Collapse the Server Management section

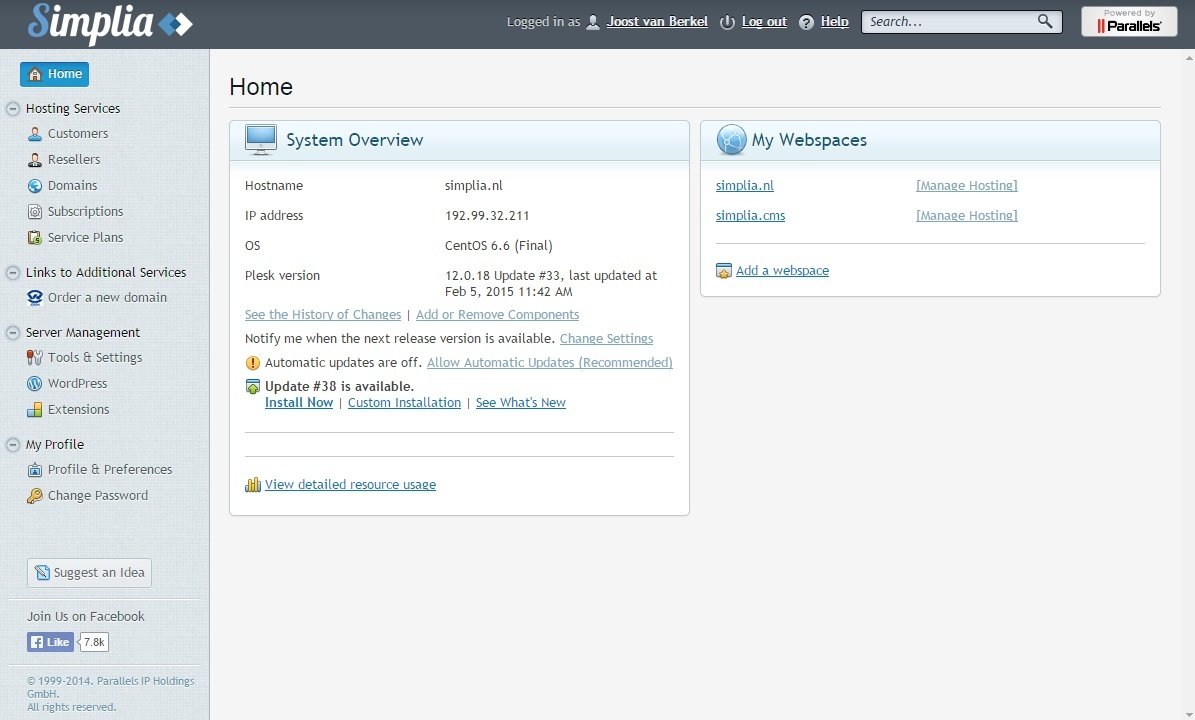[12, 333]
